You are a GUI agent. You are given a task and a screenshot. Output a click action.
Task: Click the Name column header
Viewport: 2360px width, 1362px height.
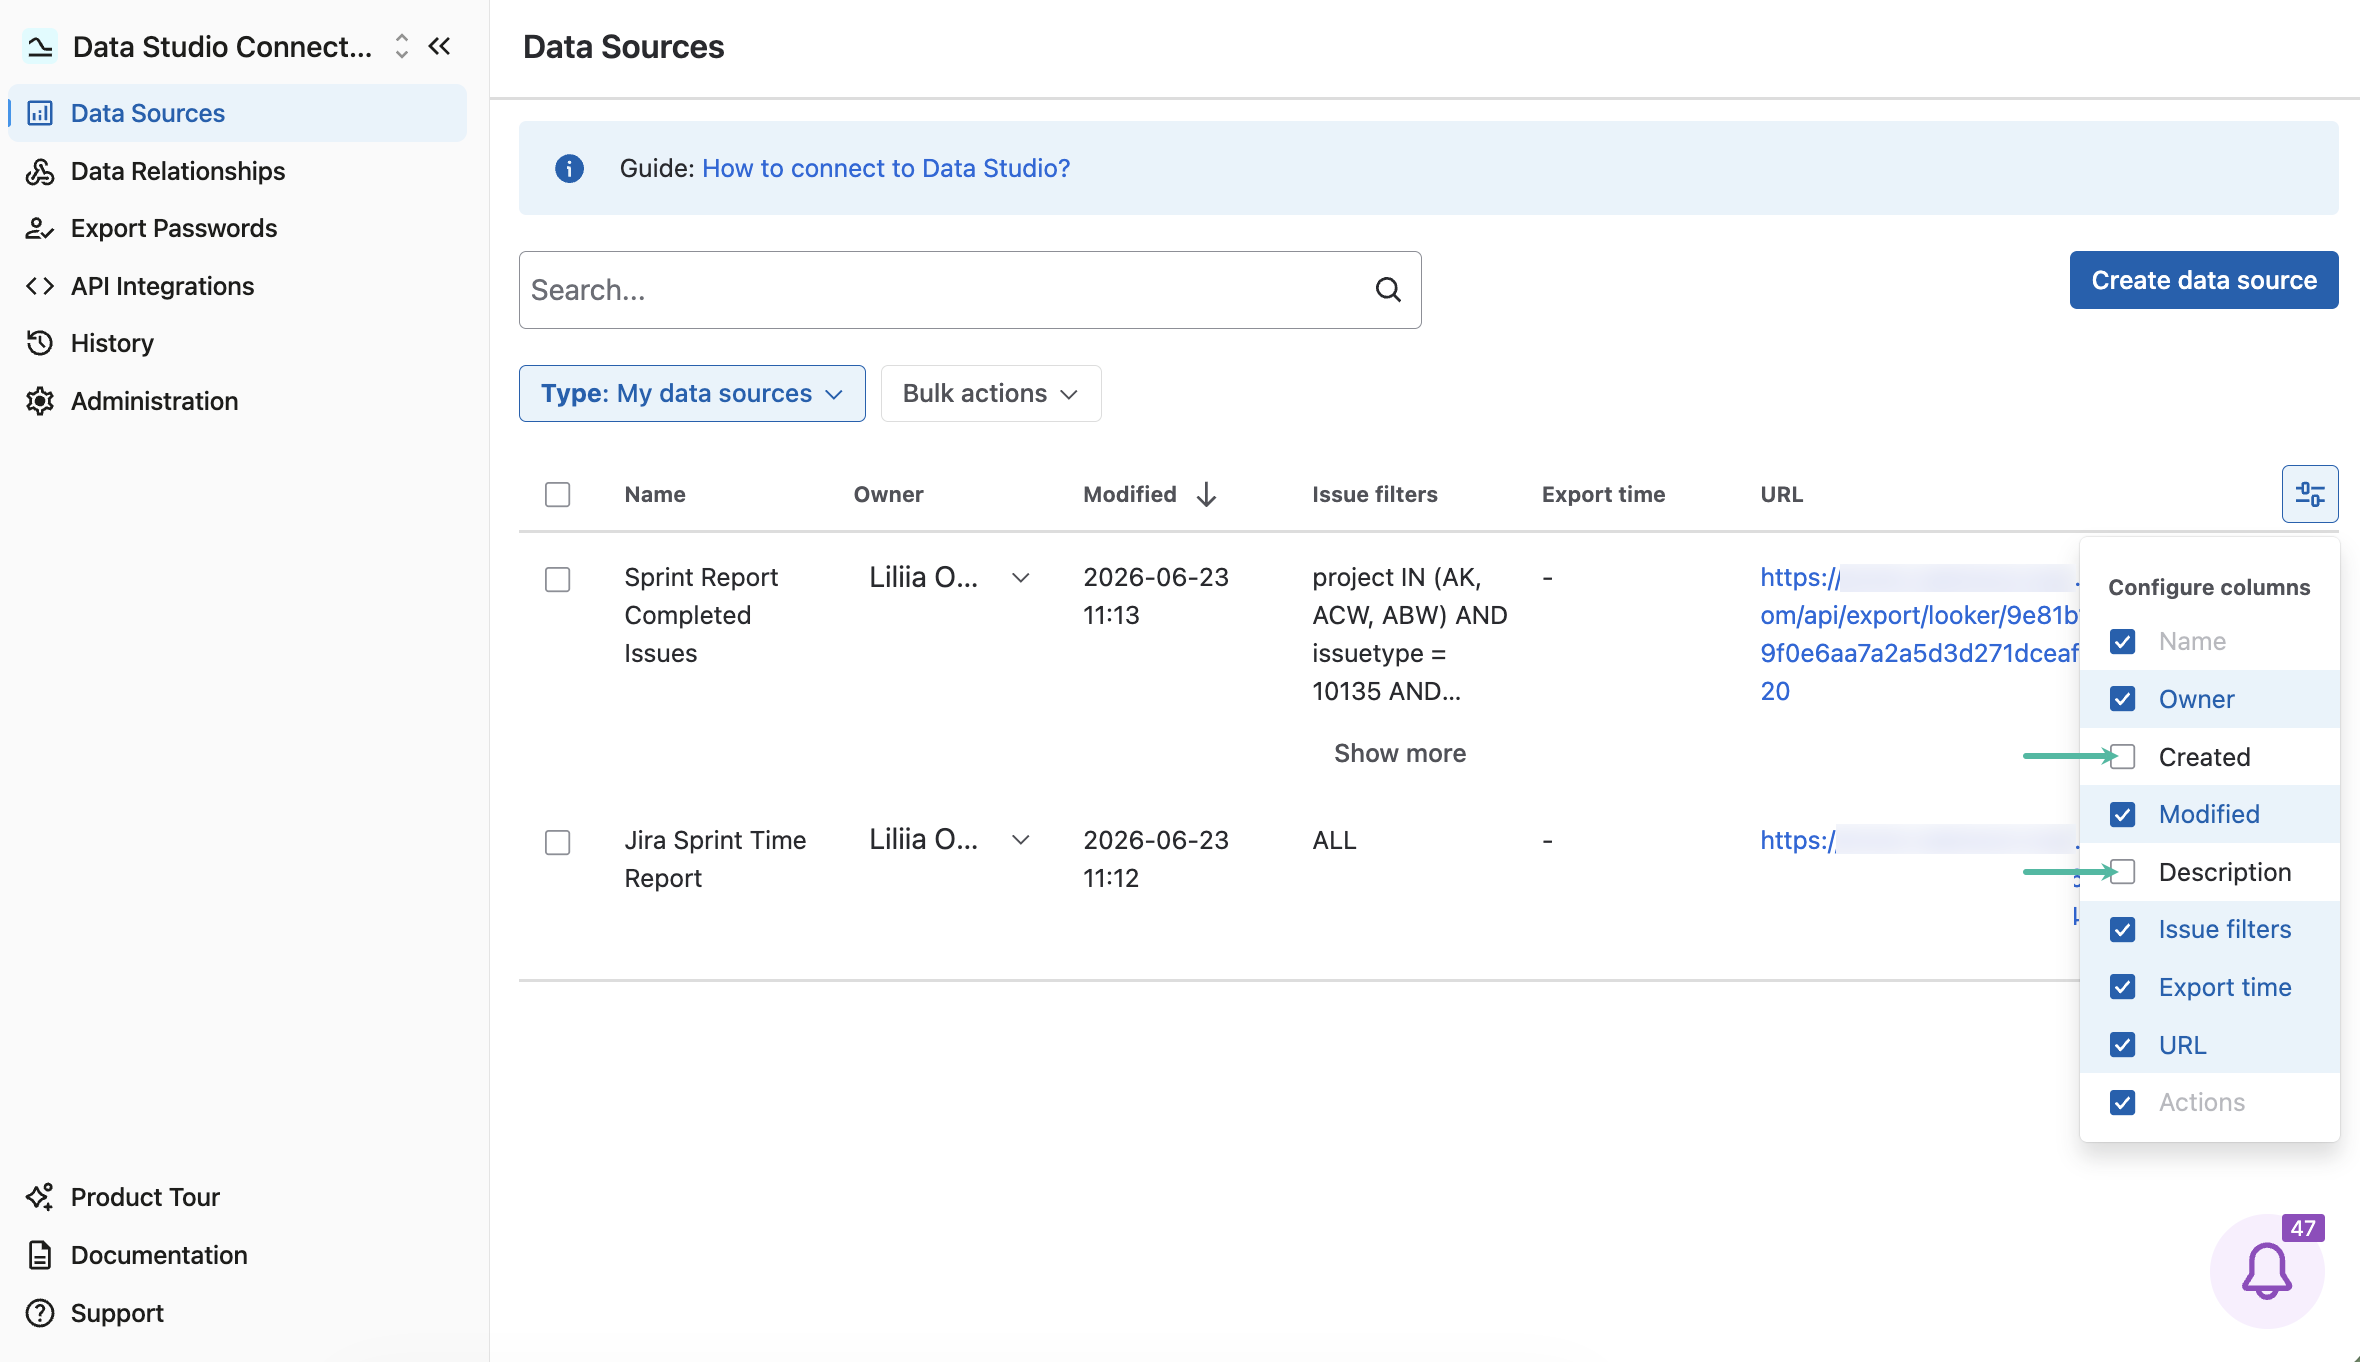click(x=655, y=494)
